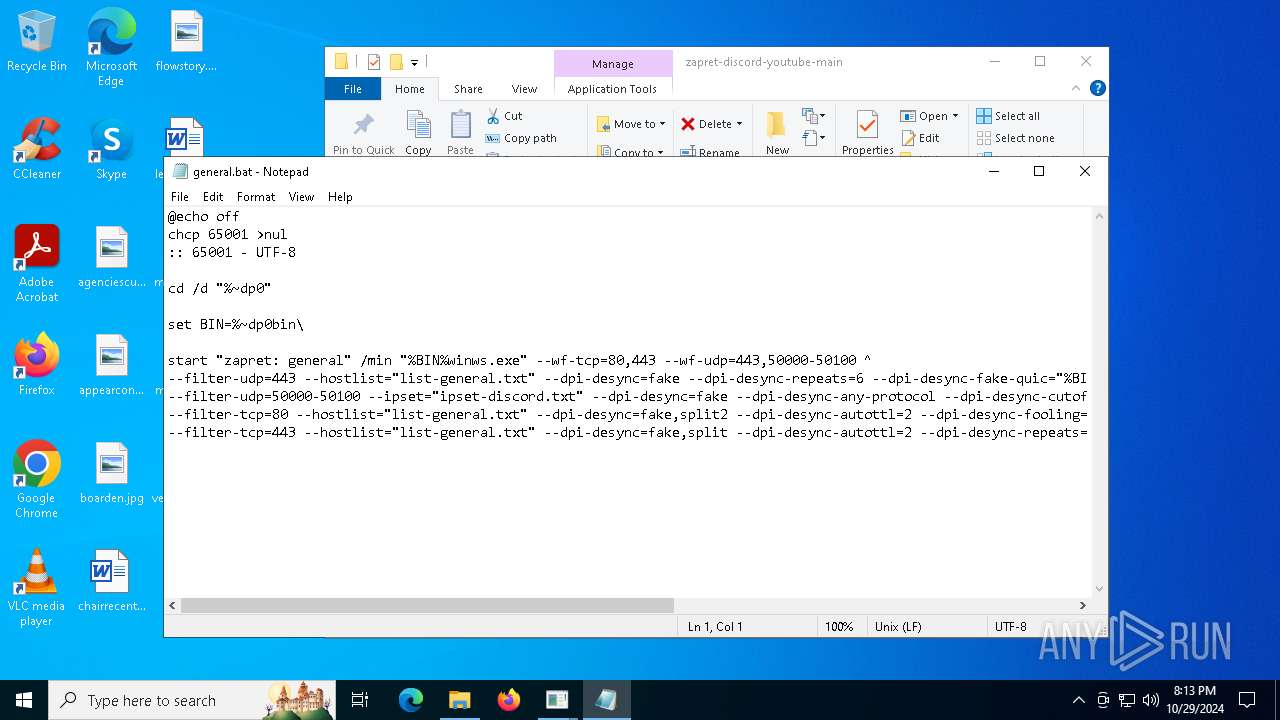Click the UTF-8 encoding in status bar
This screenshot has height=720, width=1280.
click(x=1010, y=627)
